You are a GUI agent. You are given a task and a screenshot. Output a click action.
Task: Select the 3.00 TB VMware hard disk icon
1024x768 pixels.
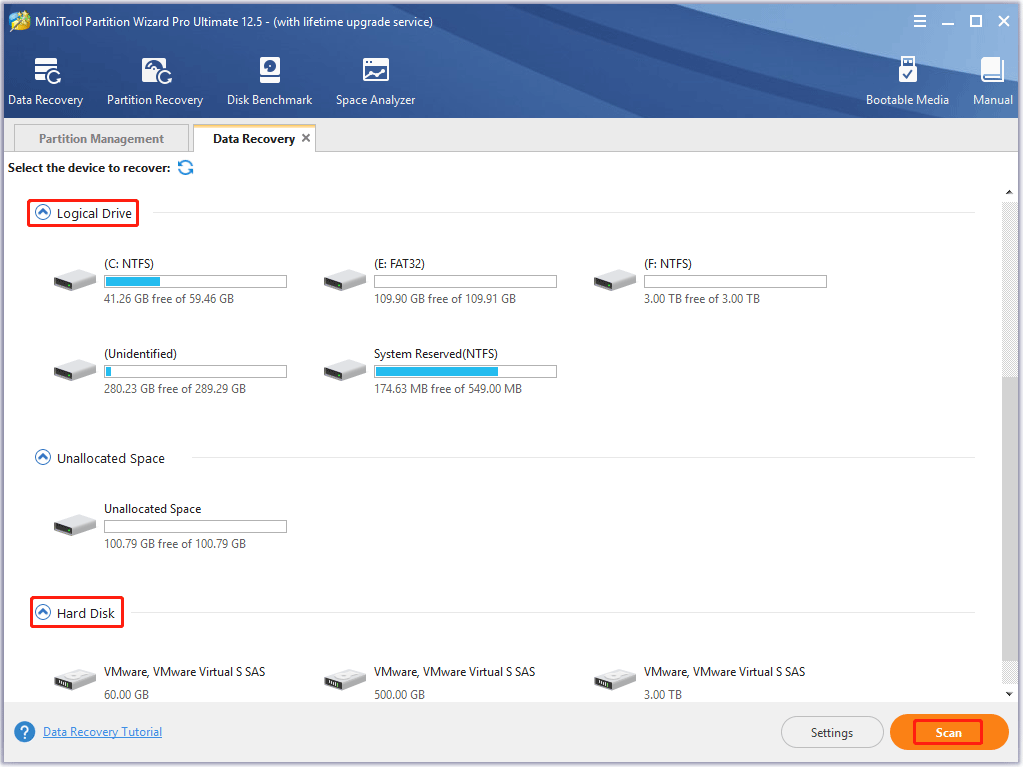coord(615,680)
